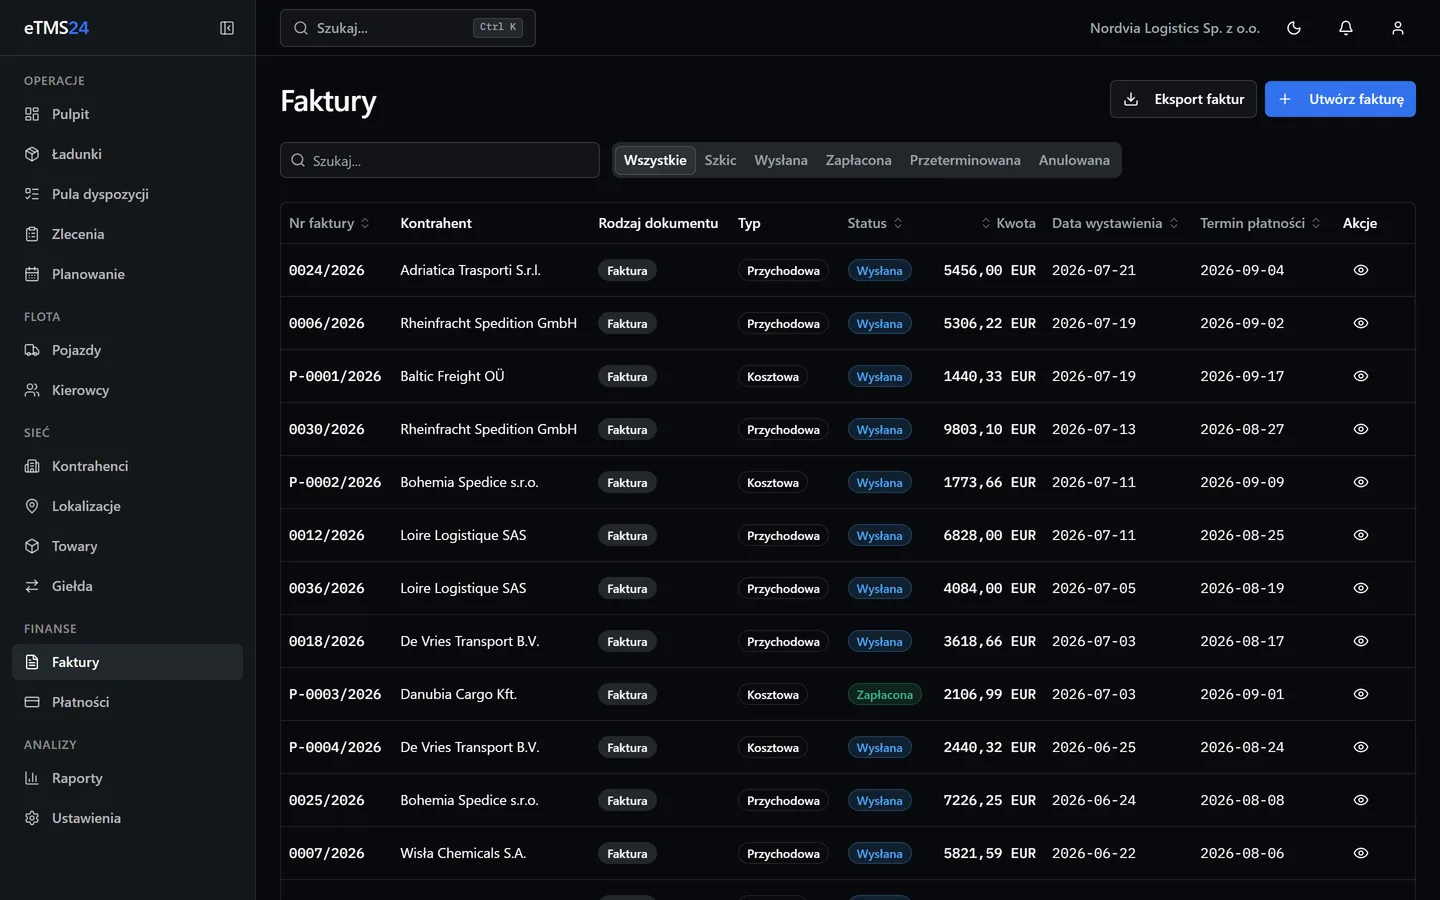The width and height of the screenshot is (1440, 900).
Task: View invoice 0024/2026 eye icon
Action: pyautogui.click(x=1361, y=270)
